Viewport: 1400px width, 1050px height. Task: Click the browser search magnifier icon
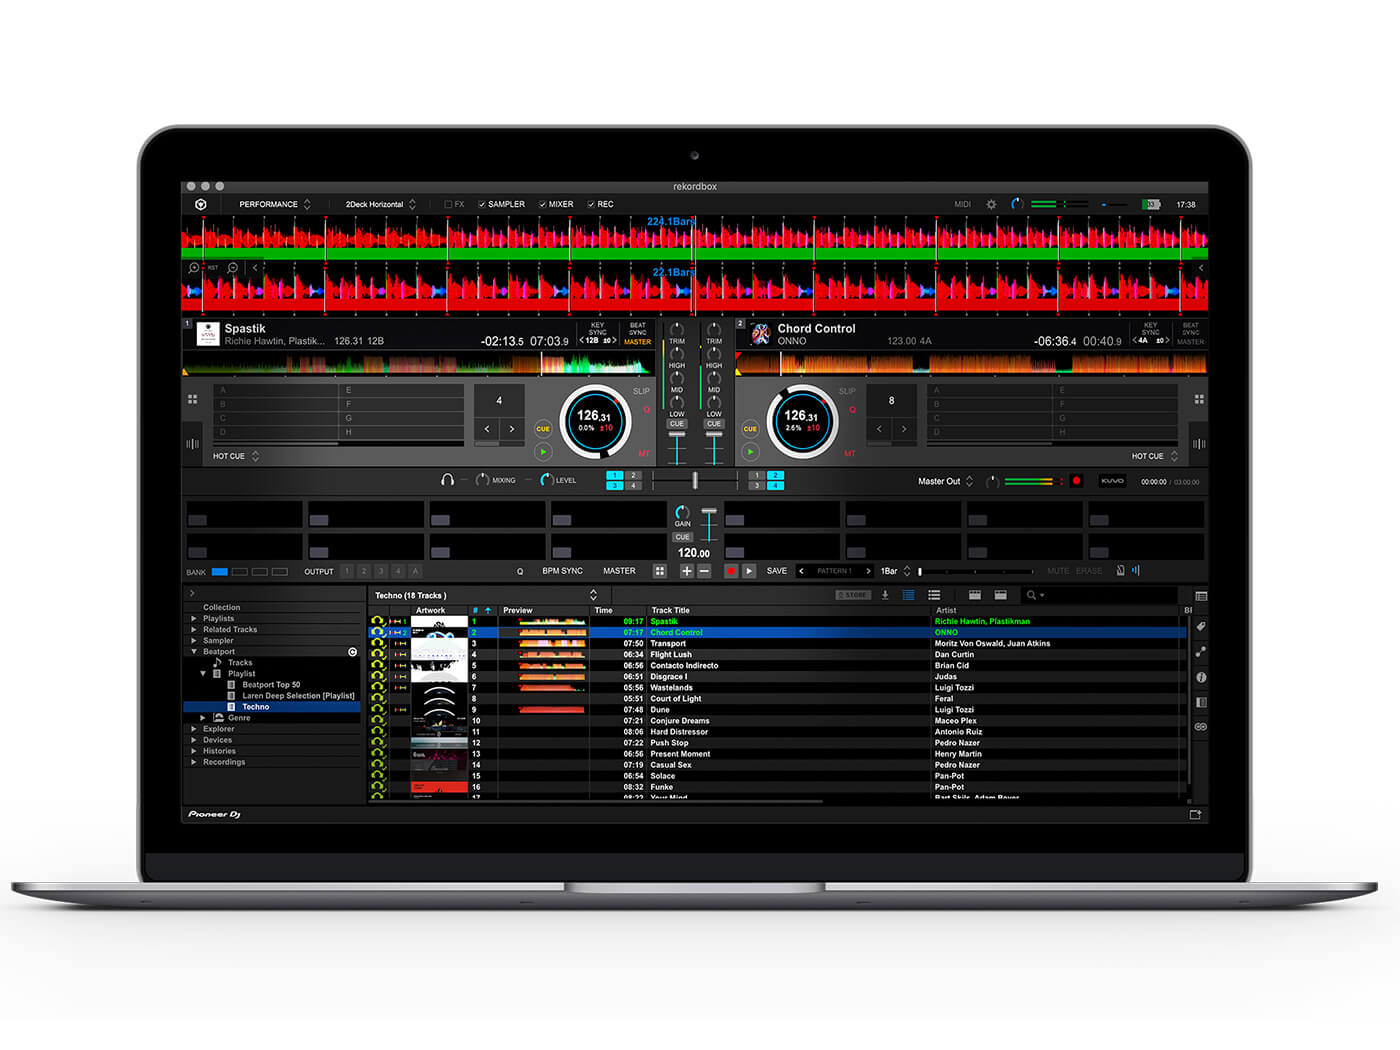pyautogui.click(x=1031, y=595)
